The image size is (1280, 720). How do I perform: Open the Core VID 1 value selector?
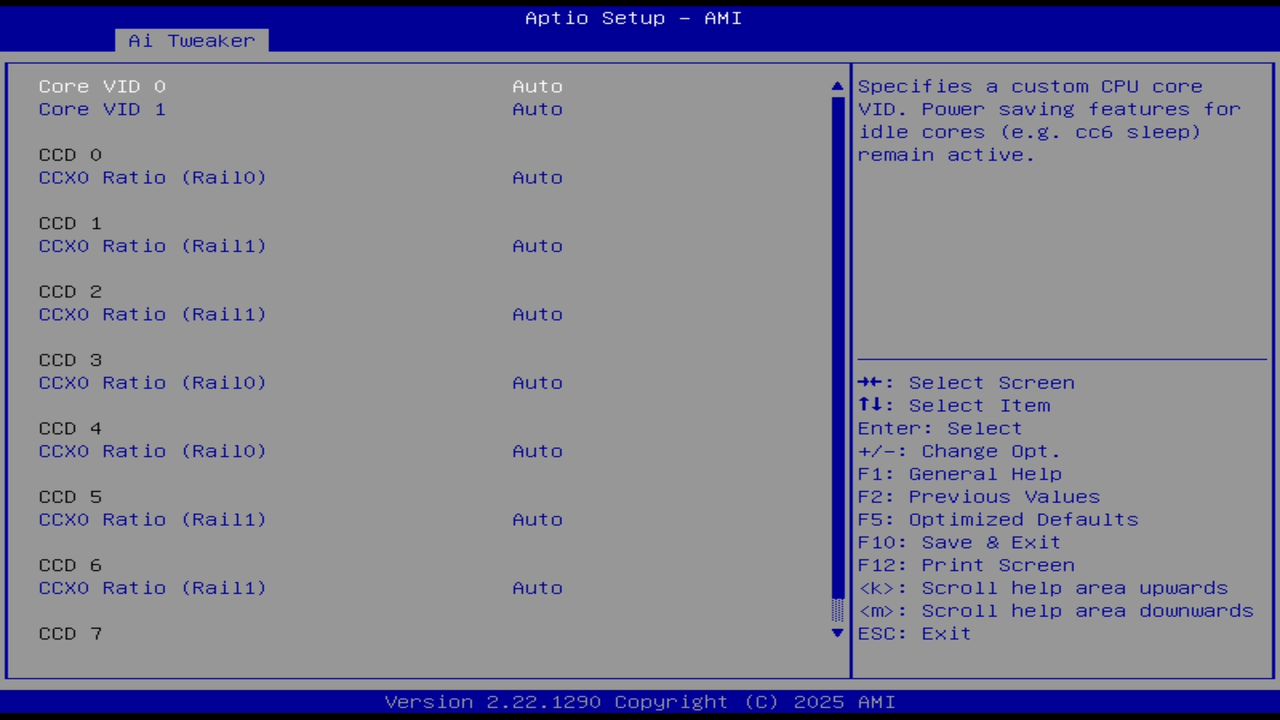click(537, 109)
